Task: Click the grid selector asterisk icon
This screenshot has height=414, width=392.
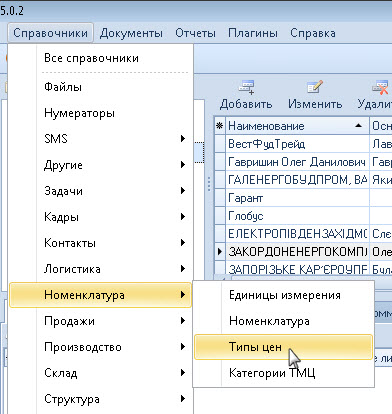Action: coord(219,126)
